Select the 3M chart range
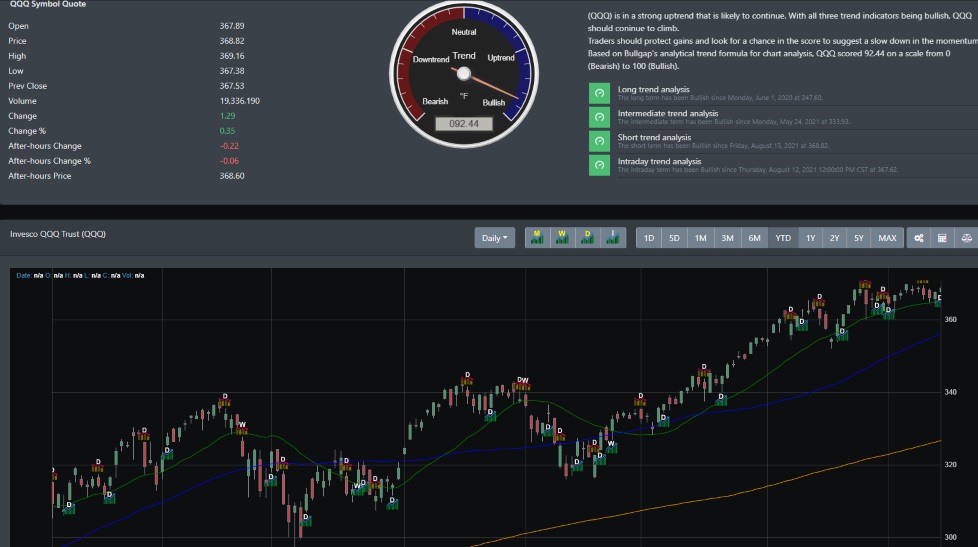The width and height of the screenshot is (978, 547). point(727,238)
